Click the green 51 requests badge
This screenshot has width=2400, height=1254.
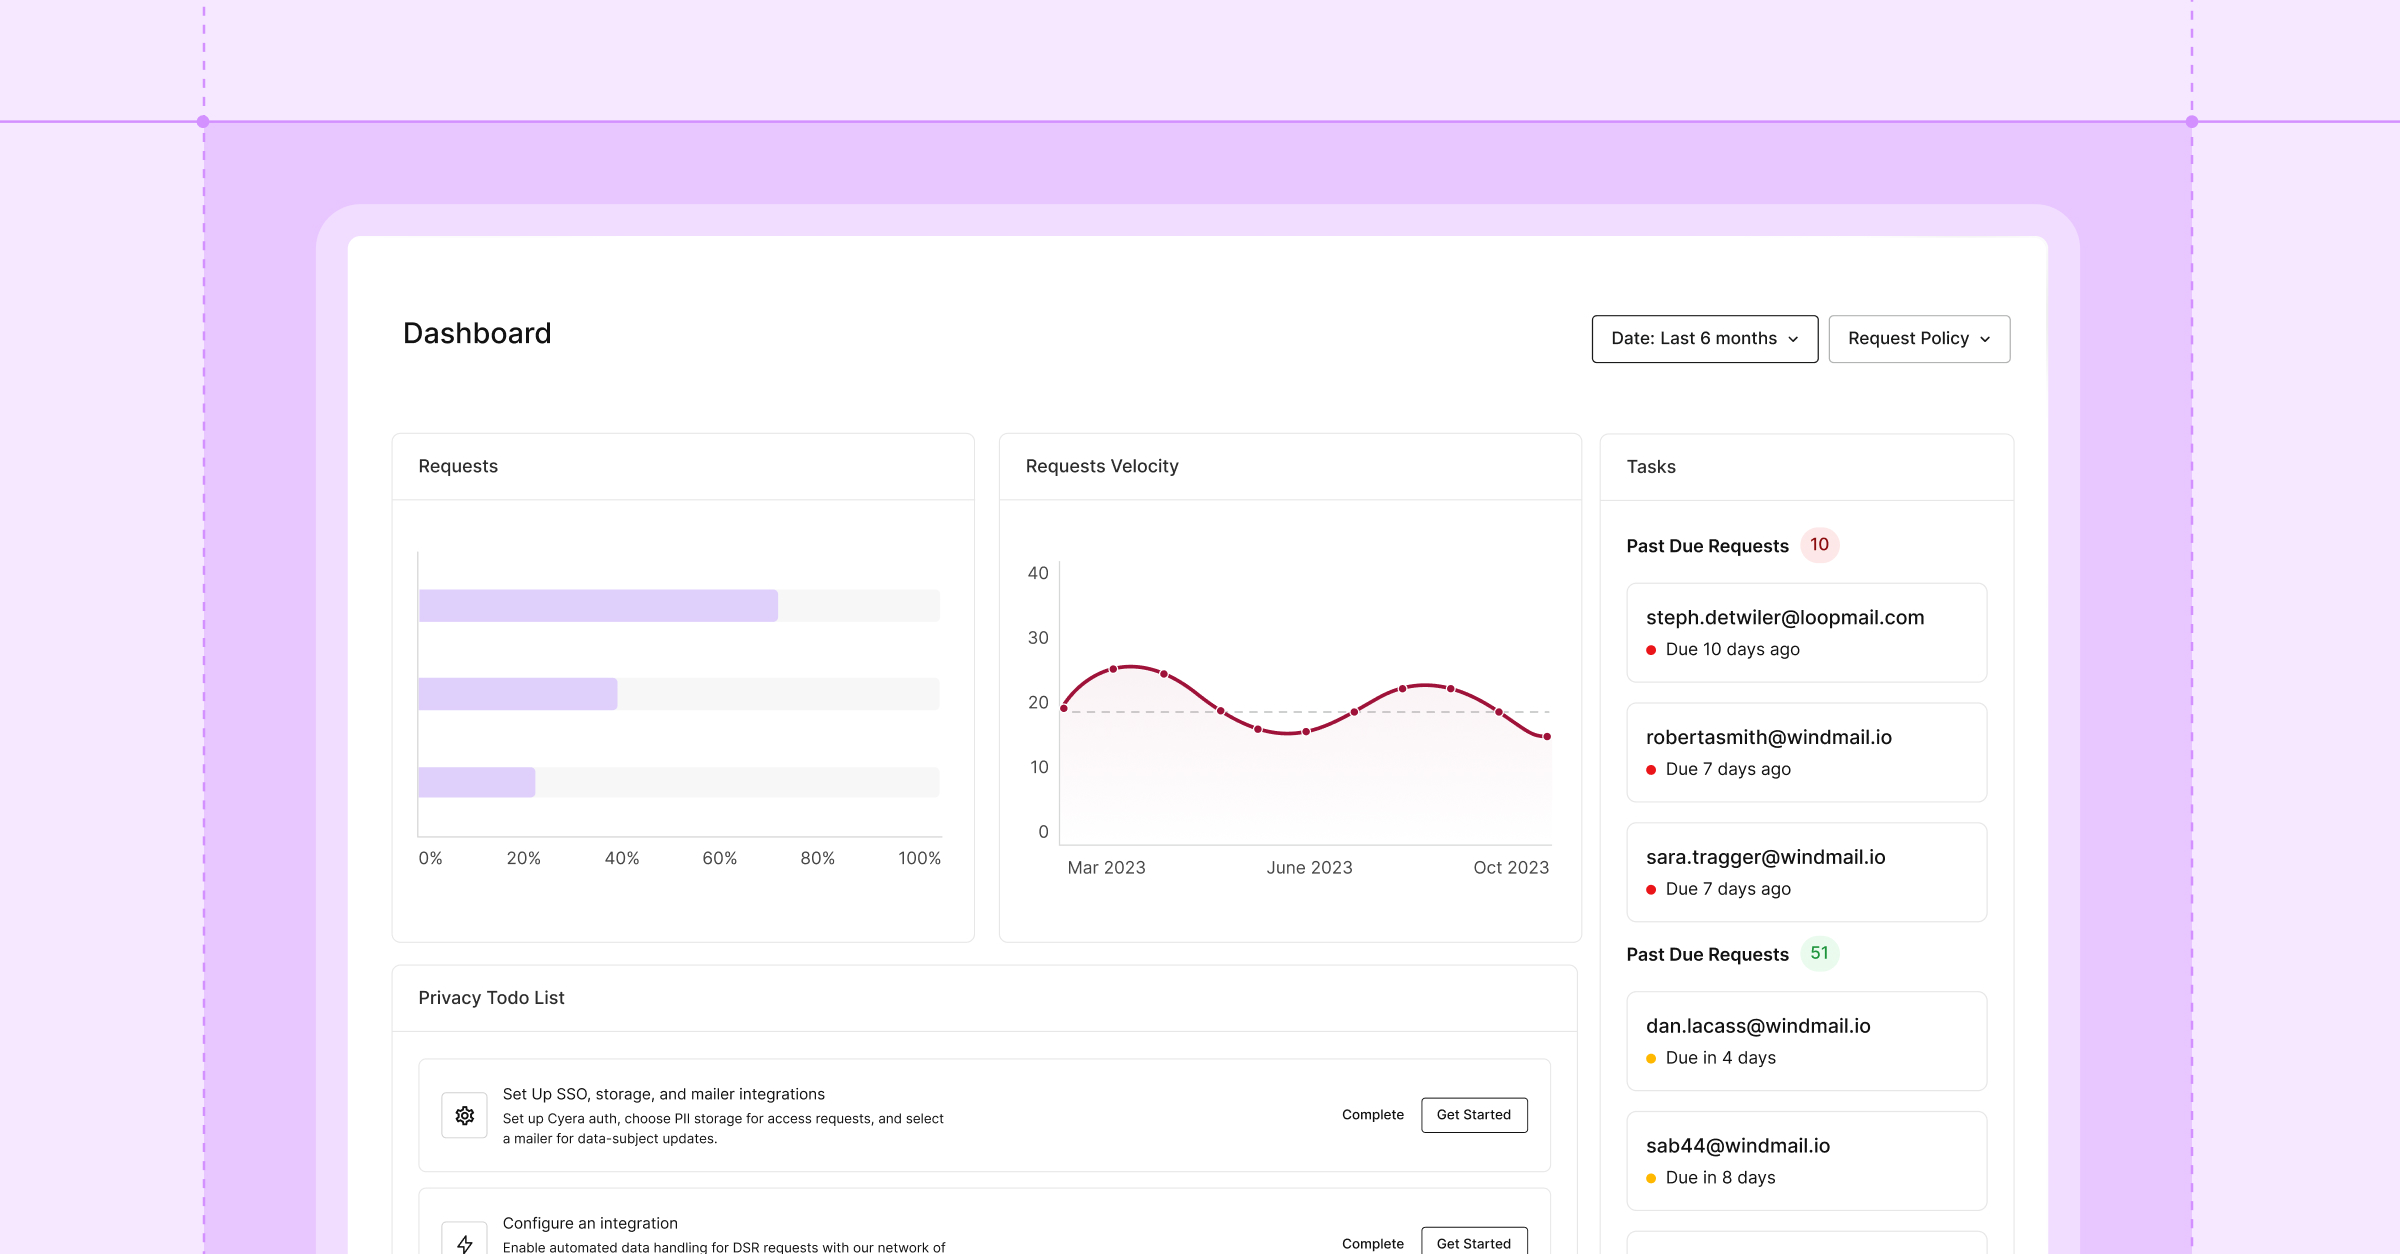click(1819, 954)
